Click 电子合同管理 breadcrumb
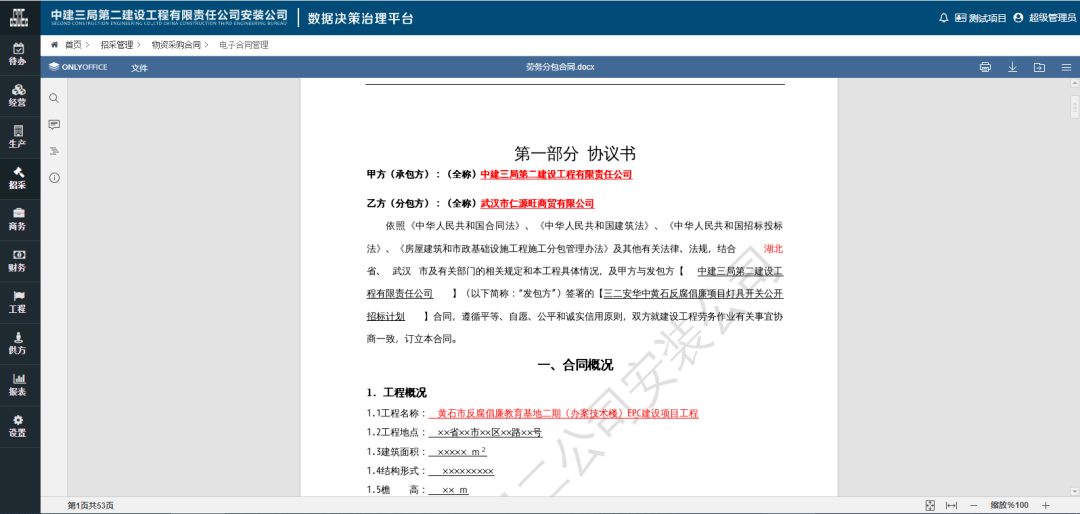1080x514 pixels. (244, 45)
